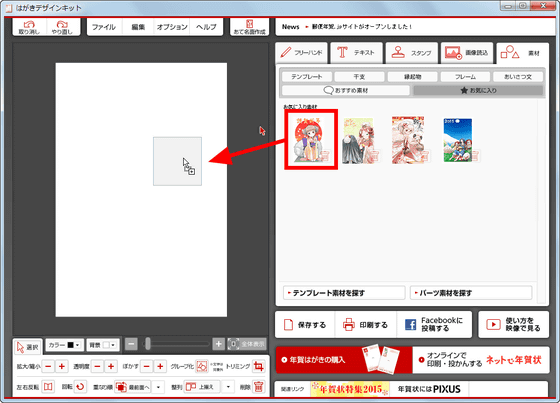The height and width of the screenshot is (403, 560).
Task: Open the address creation (あて名面作成) icon
Action: point(250,27)
